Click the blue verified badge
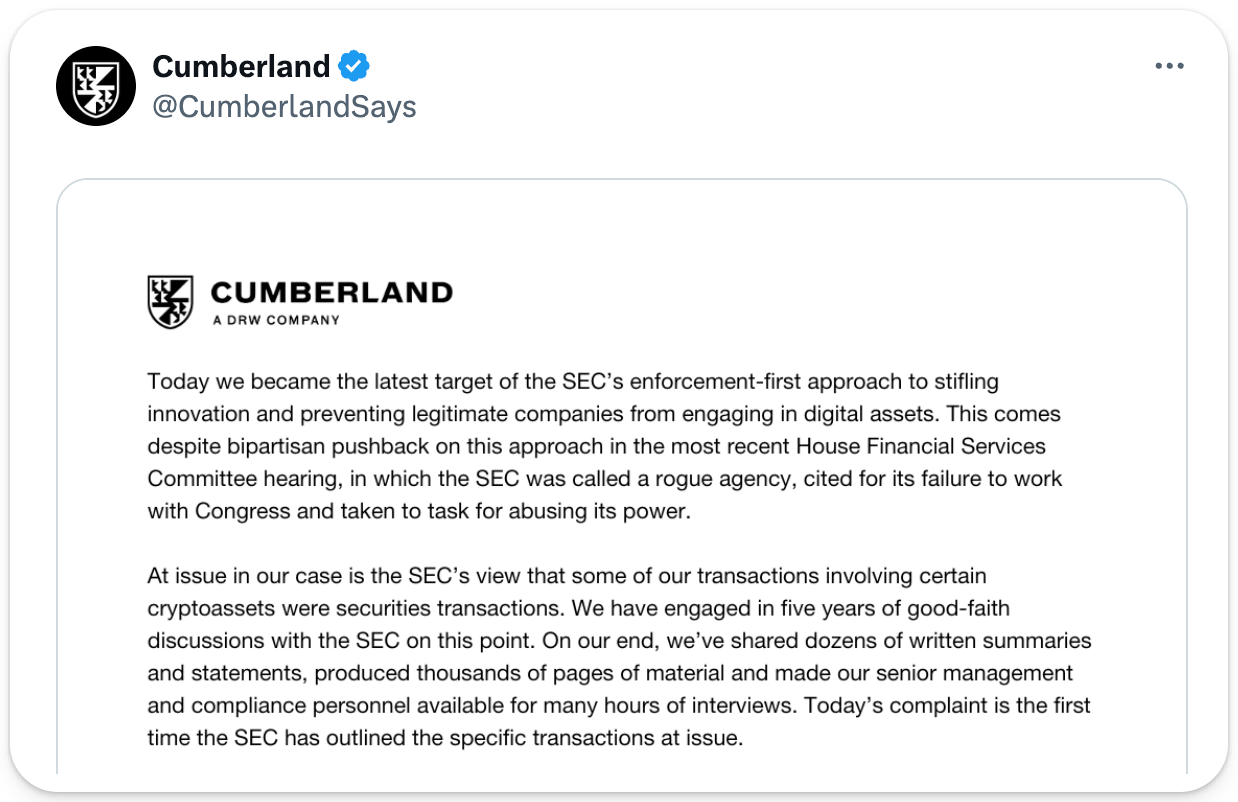 [x=354, y=67]
